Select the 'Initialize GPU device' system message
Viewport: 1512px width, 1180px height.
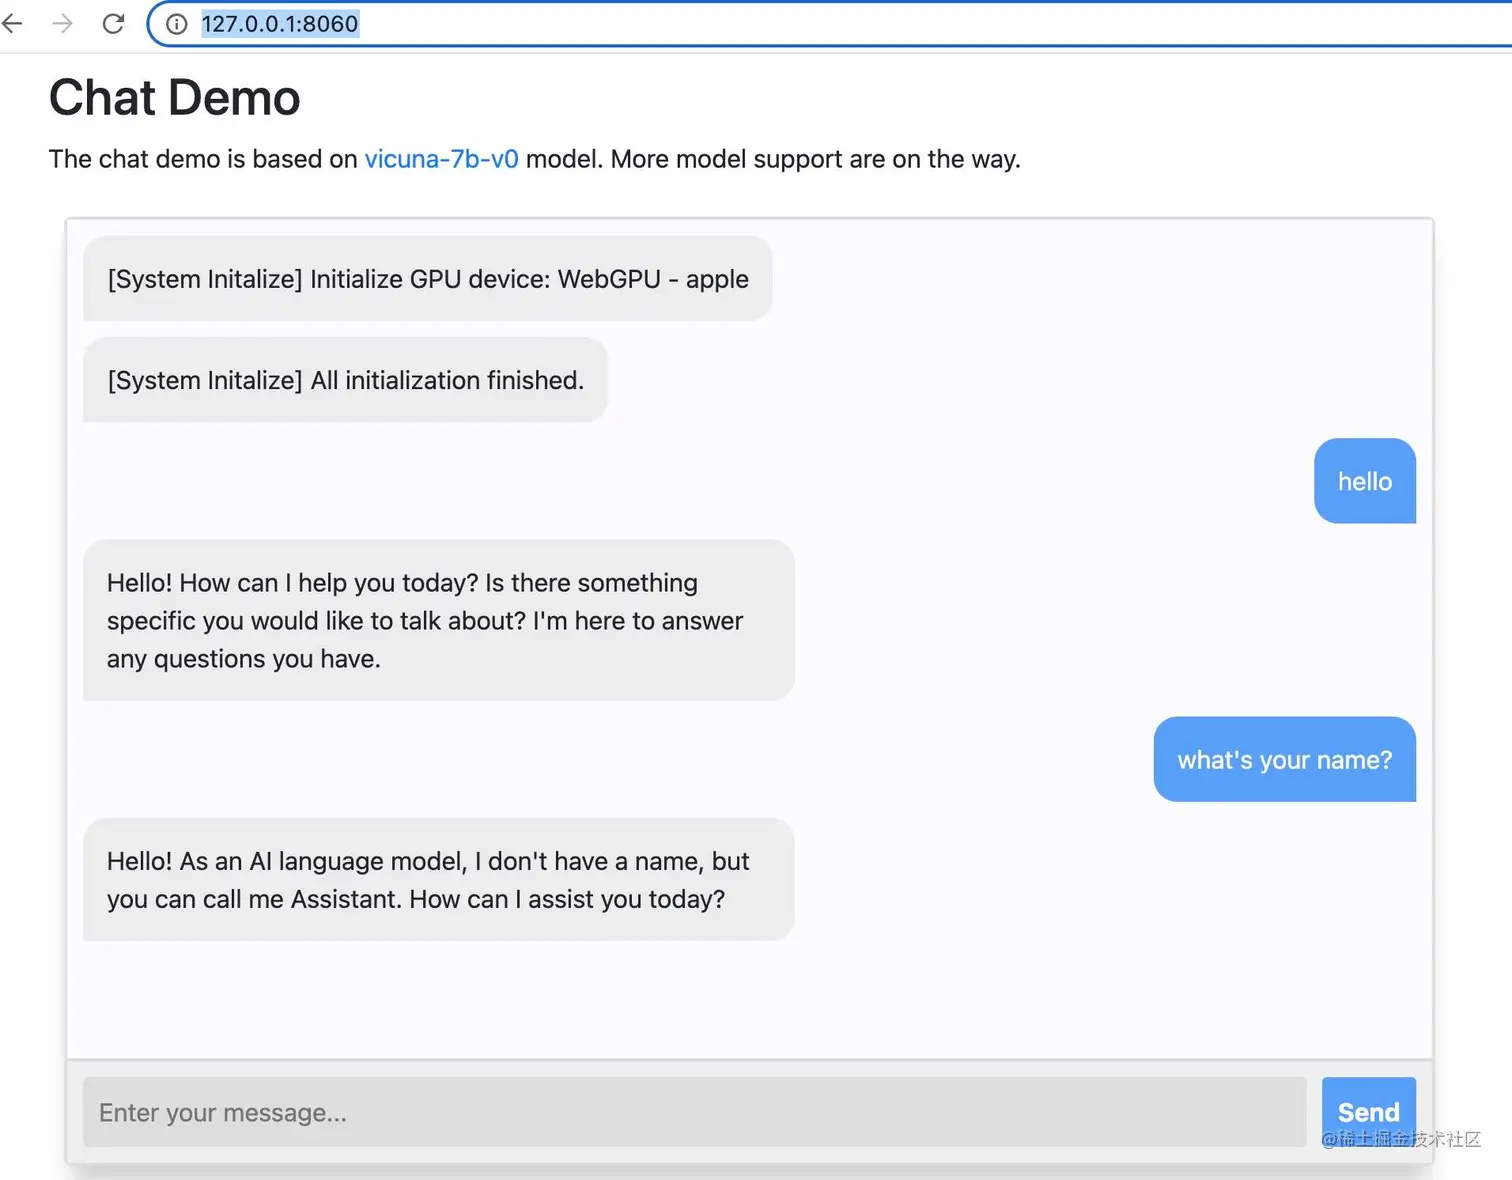427,279
